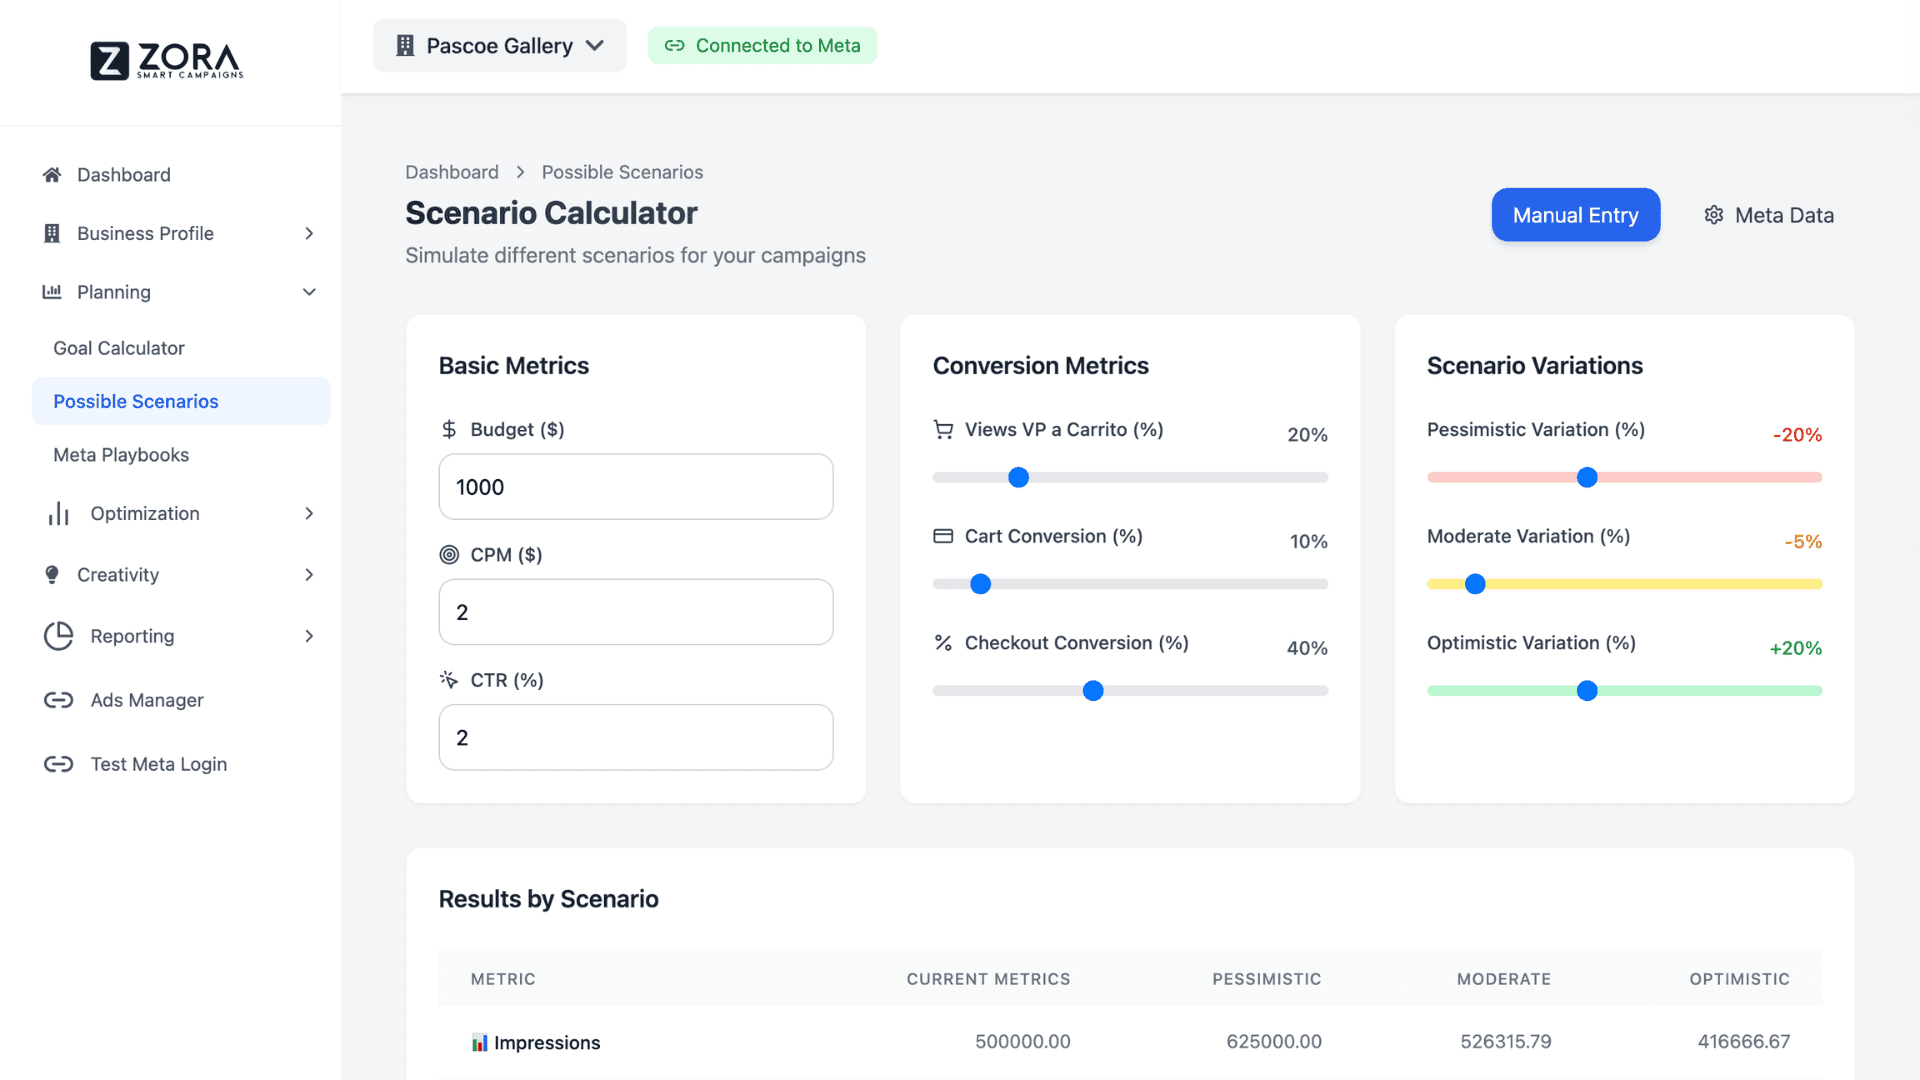Click the 416666.67 optimistic impressions value
Screen dimensions: 1920x1080
tap(1743, 1042)
